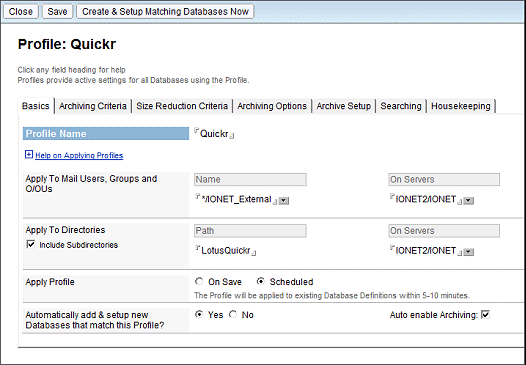
Task: Click Apply To Mail Users, Groups heading
Action: pyautogui.click(x=91, y=184)
